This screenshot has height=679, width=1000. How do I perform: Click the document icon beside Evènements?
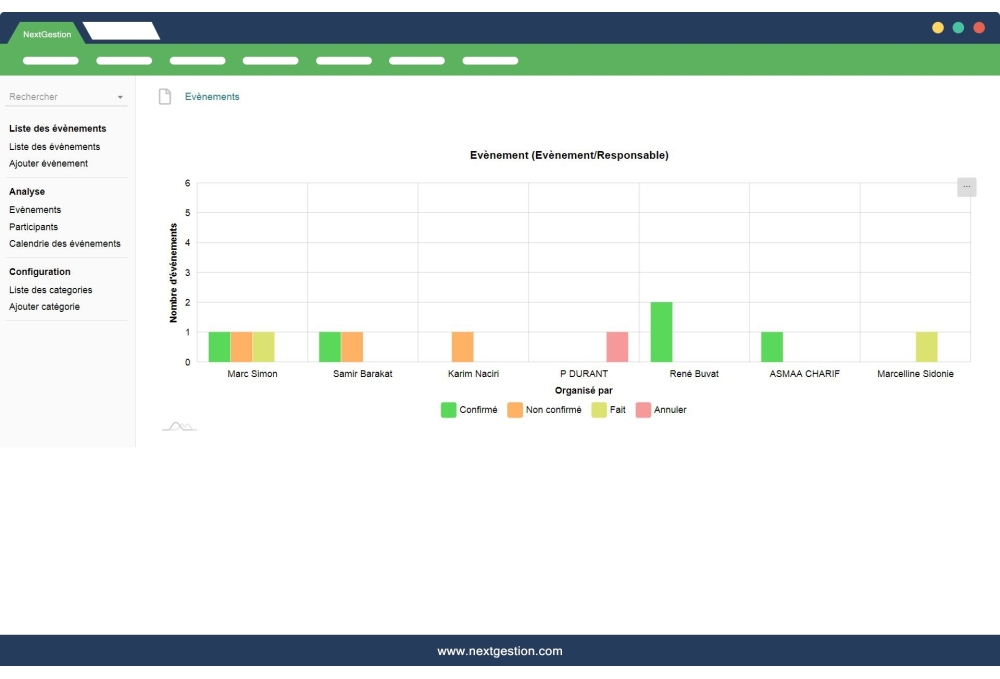pyautogui.click(x=165, y=97)
